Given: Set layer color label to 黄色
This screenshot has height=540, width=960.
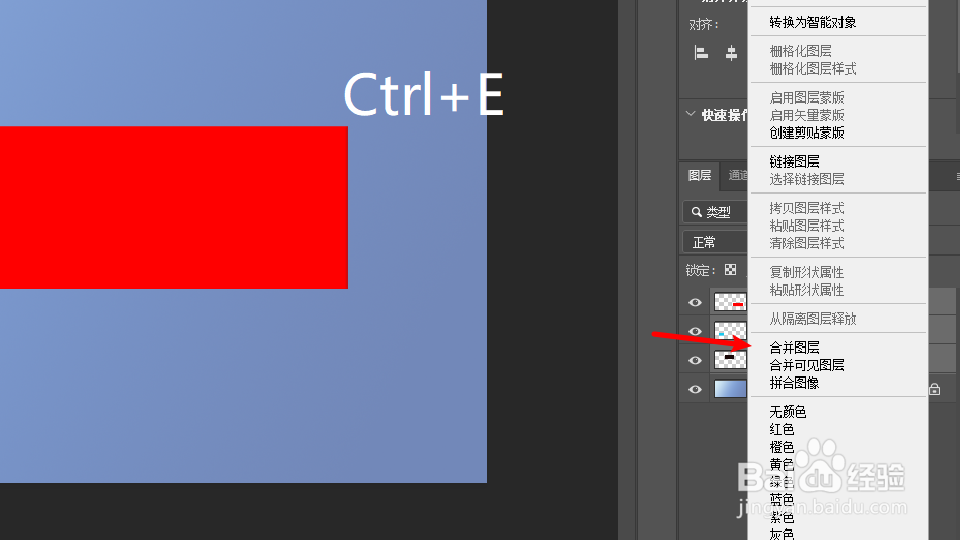Looking at the screenshot, I should click(x=781, y=465).
